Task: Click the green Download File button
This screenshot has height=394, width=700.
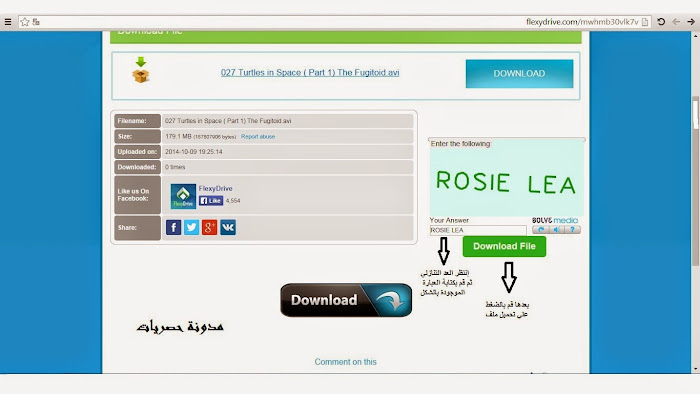Action: [x=504, y=246]
